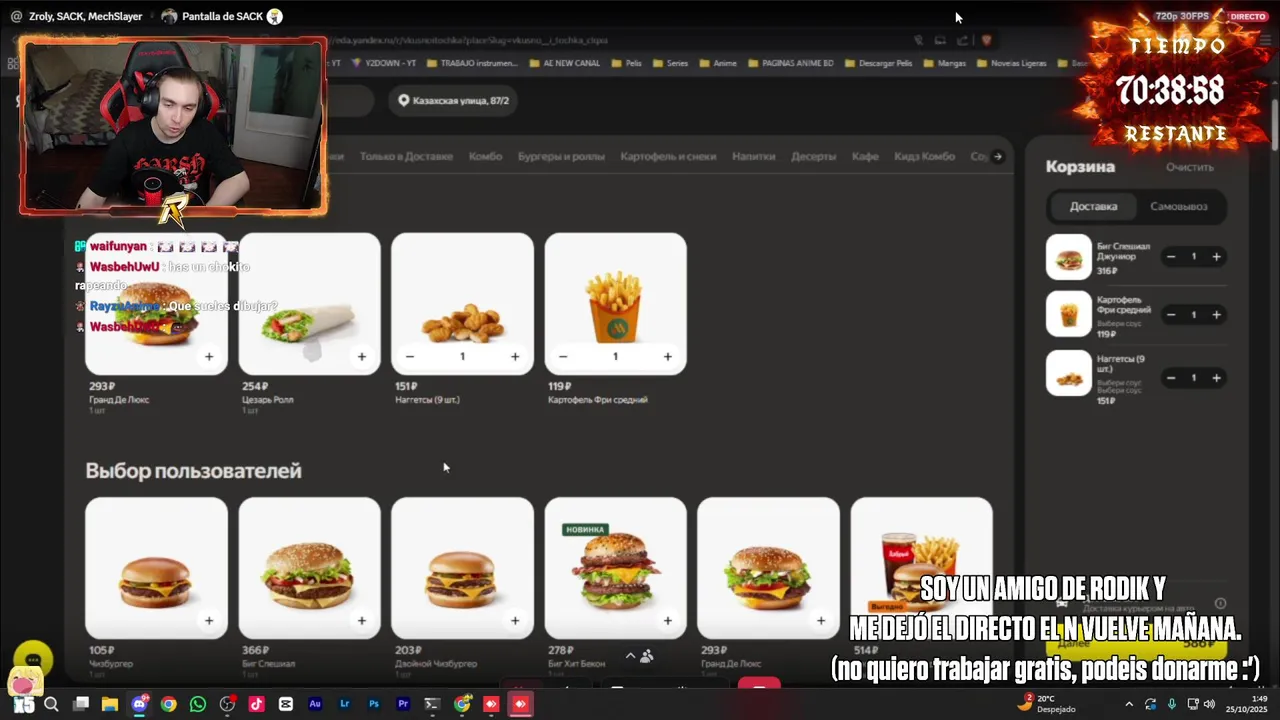
Task: Add Гранд Де Люкс using its plus button
Action: [x=209, y=356]
